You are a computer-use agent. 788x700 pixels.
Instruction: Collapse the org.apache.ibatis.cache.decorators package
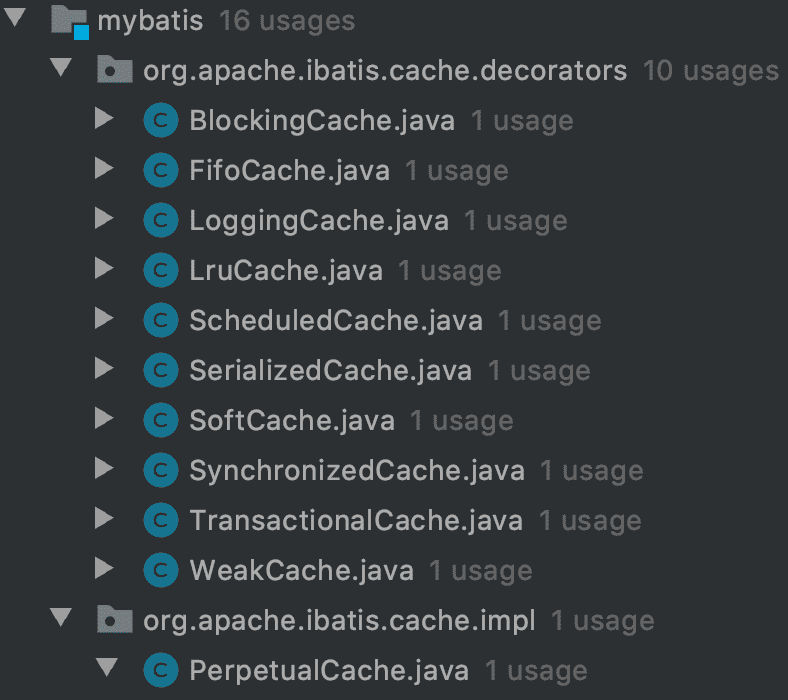point(61,67)
